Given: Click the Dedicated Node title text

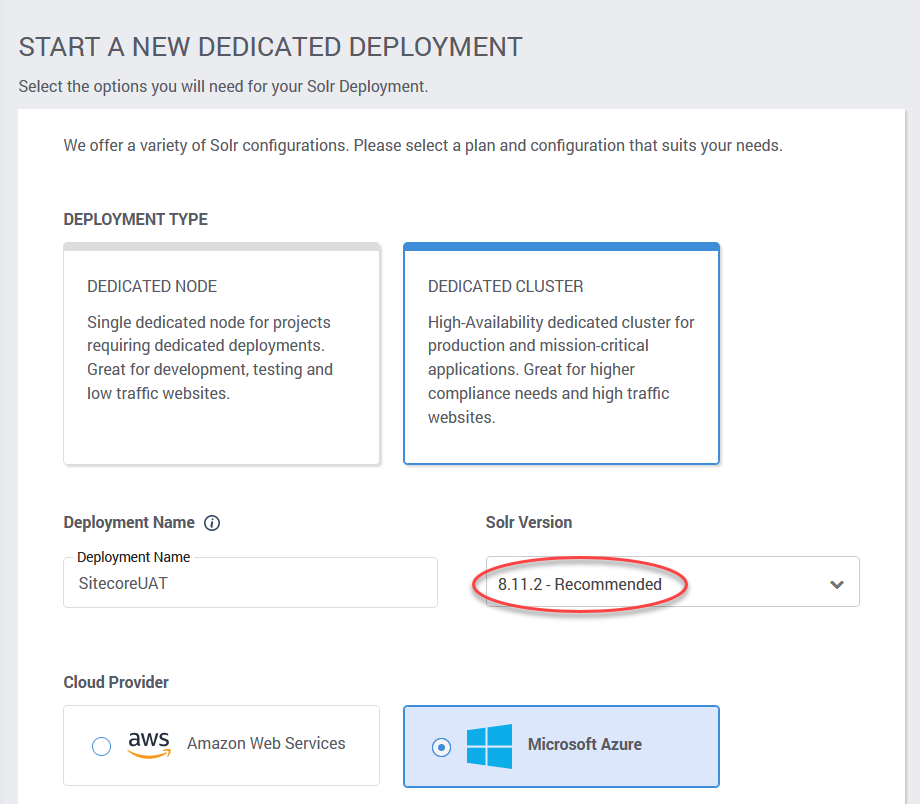Looking at the screenshot, I should [152, 286].
